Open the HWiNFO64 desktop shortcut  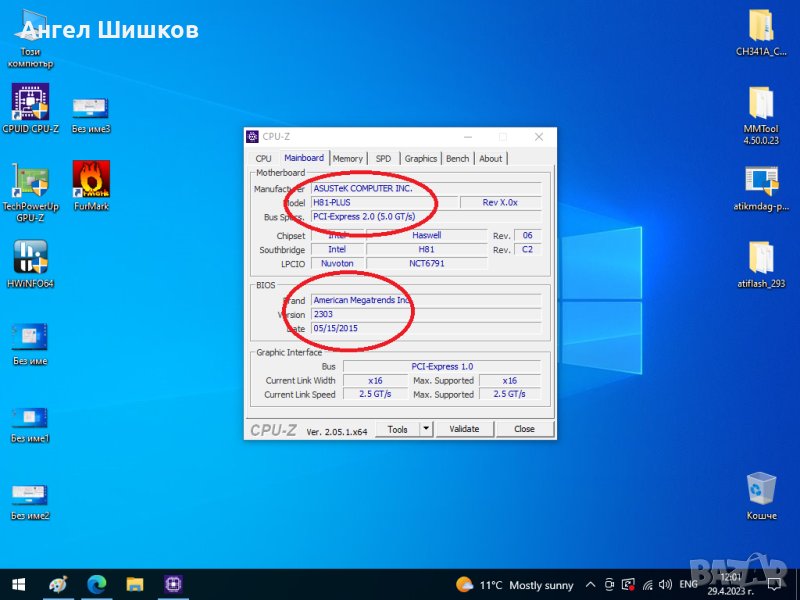(x=30, y=258)
